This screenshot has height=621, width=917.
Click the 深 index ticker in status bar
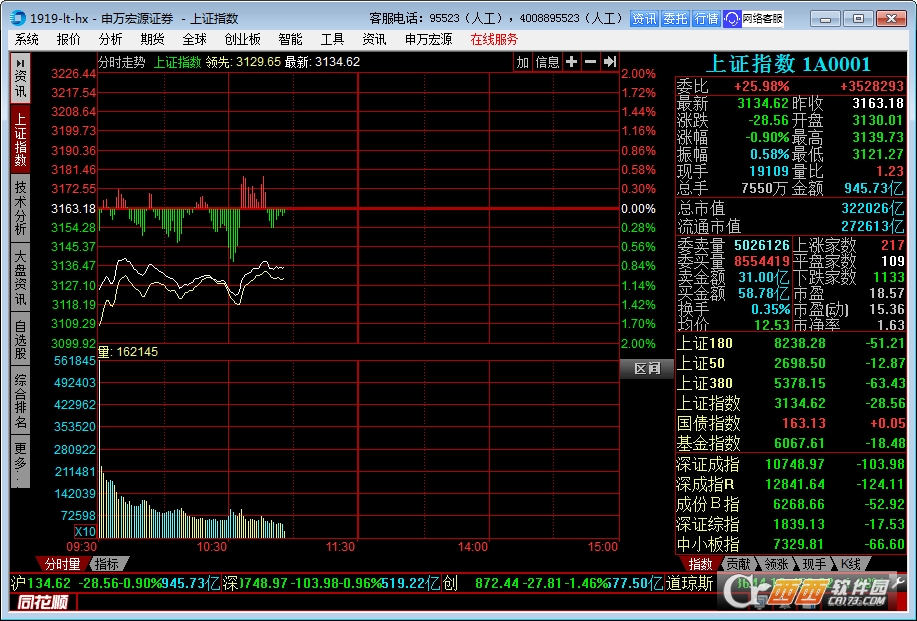pyautogui.click(x=332, y=583)
